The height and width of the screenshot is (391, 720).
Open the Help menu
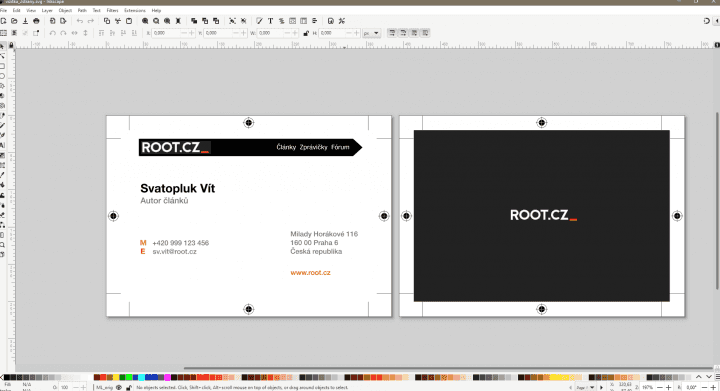[x=156, y=10]
